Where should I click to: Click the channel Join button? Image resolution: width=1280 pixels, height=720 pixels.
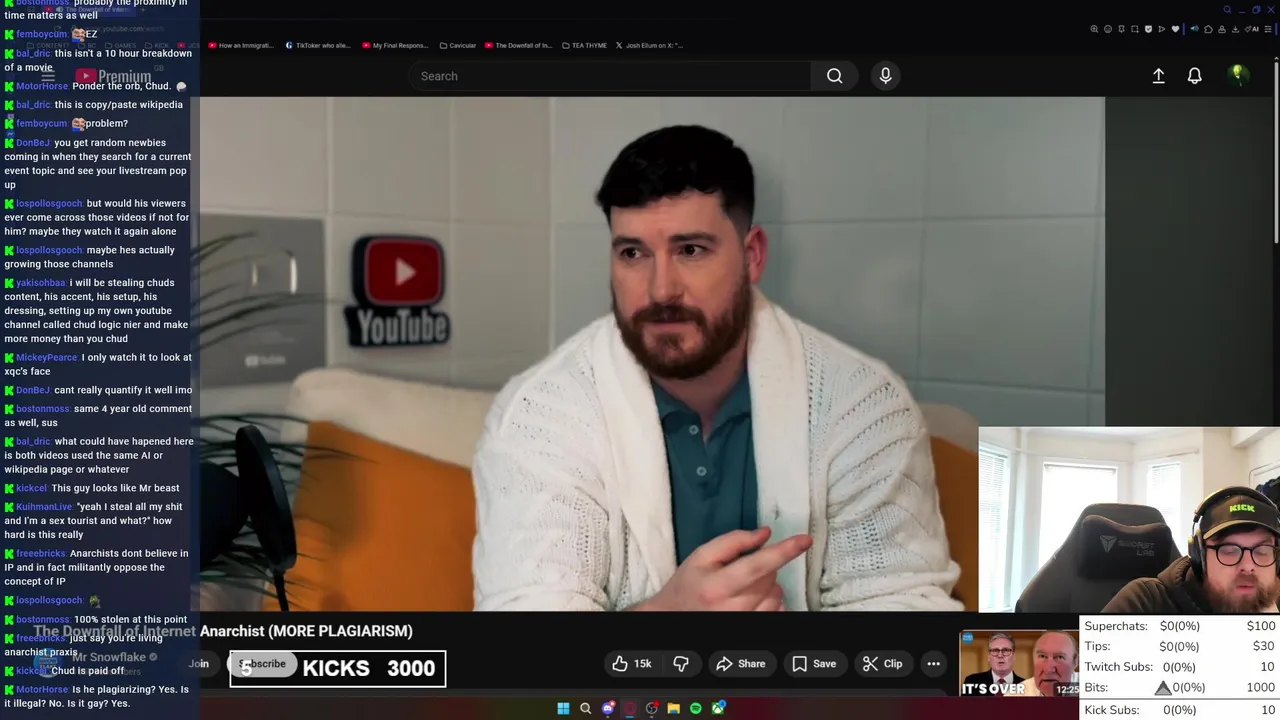199,664
